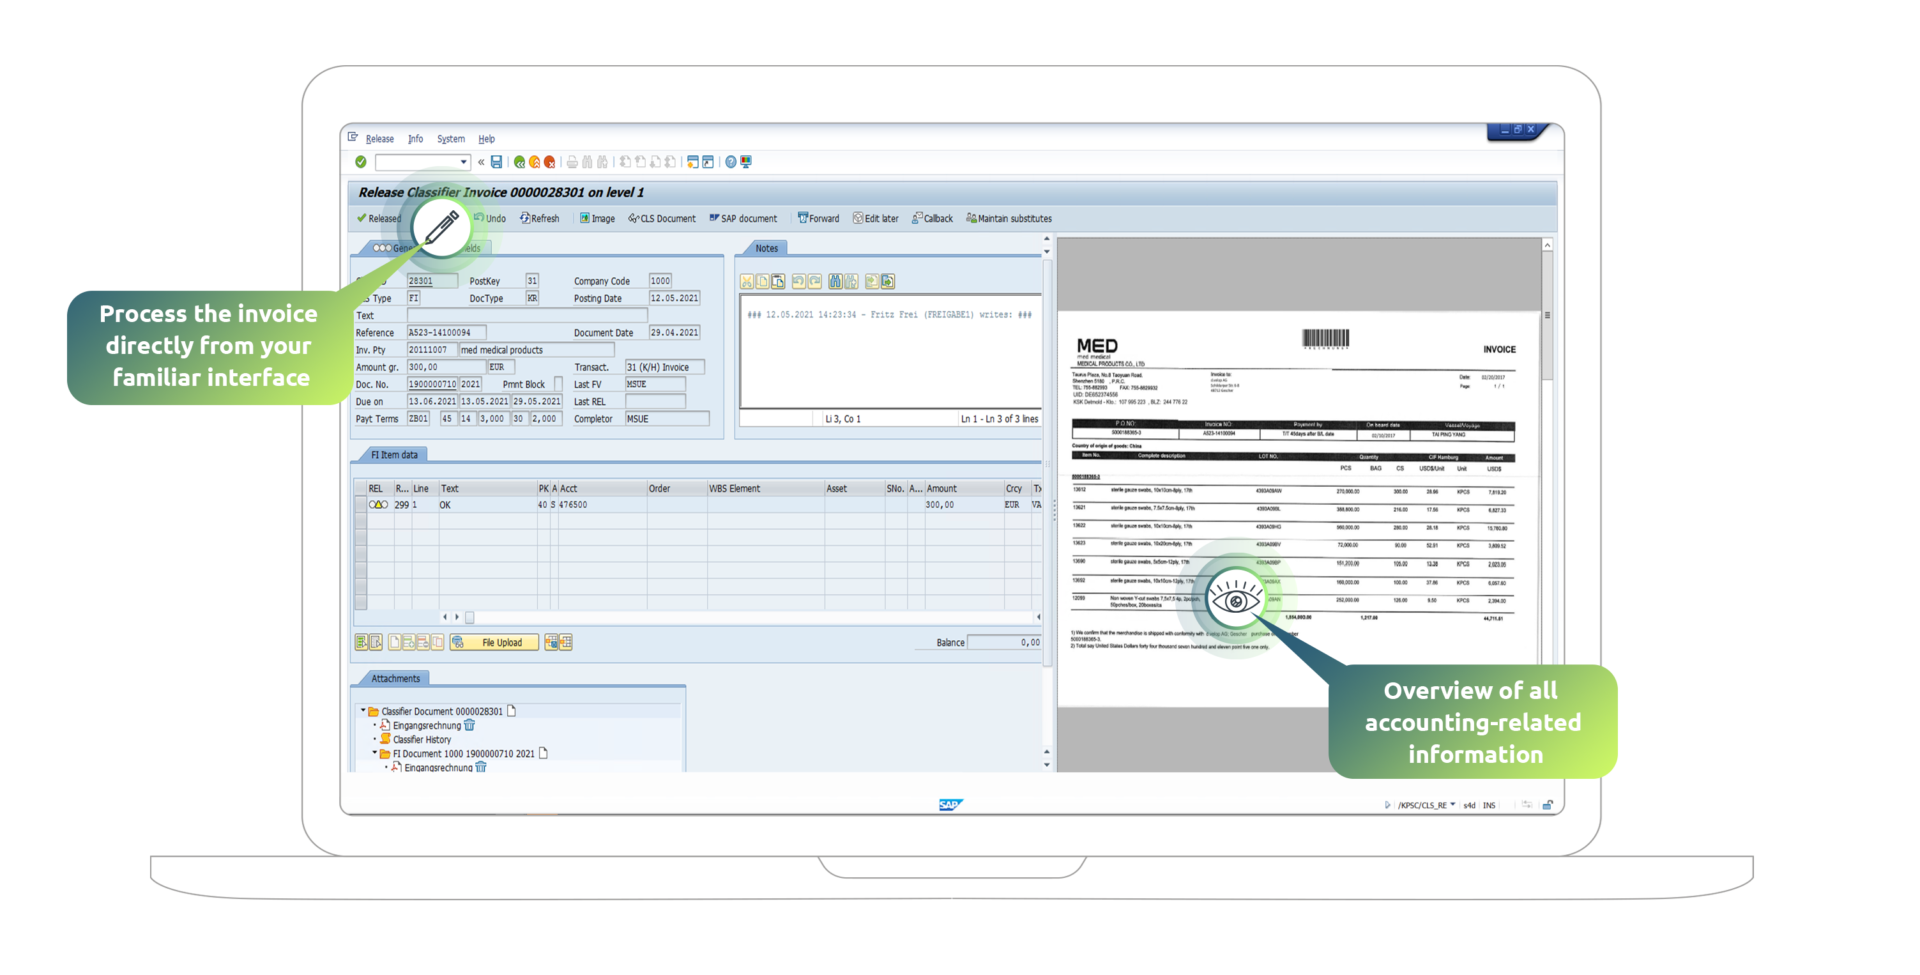The image size is (1920, 975).
Task: Delete the Eingangsrechnung attachment via trash icon
Action: (469, 725)
